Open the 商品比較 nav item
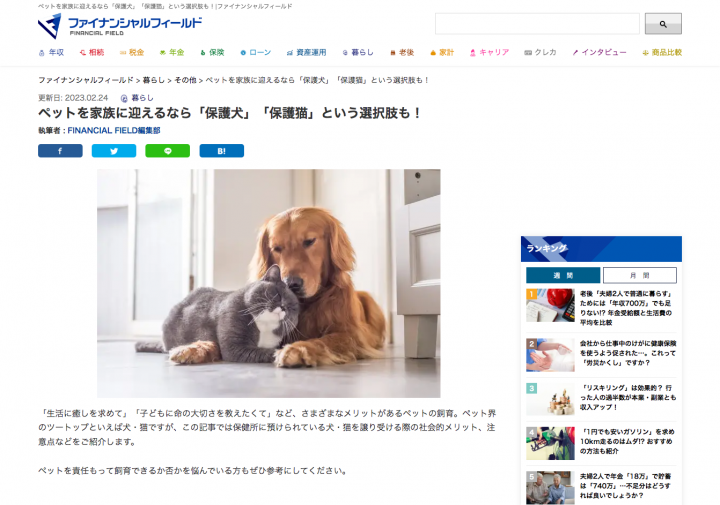The image size is (720, 505). pyautogui.click(x=662, y=52)
